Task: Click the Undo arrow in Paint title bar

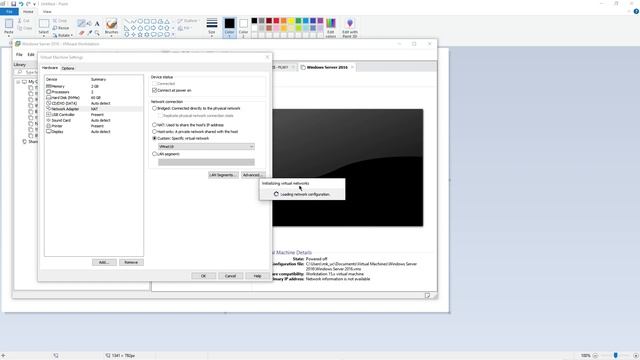Action: pos(21,4)
